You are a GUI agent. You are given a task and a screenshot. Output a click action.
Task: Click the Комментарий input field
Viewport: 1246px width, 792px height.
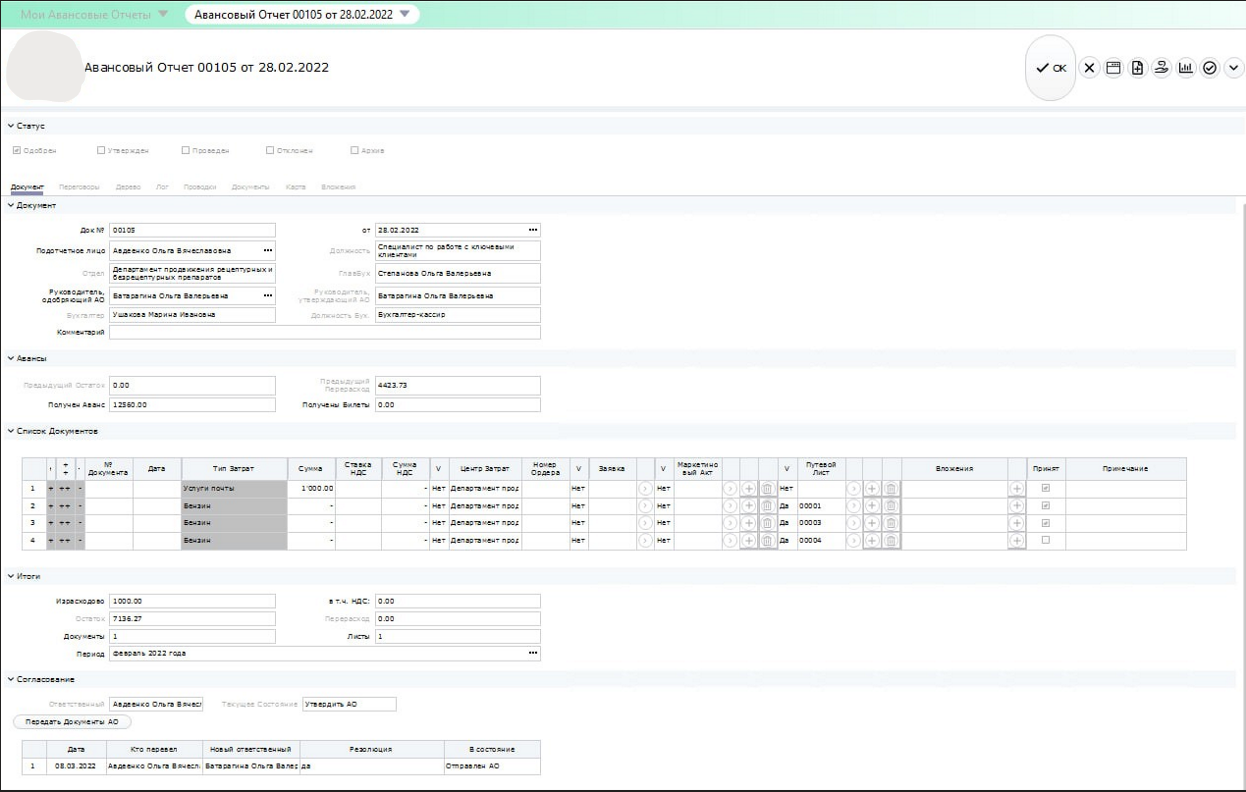[x=325, y=332]
